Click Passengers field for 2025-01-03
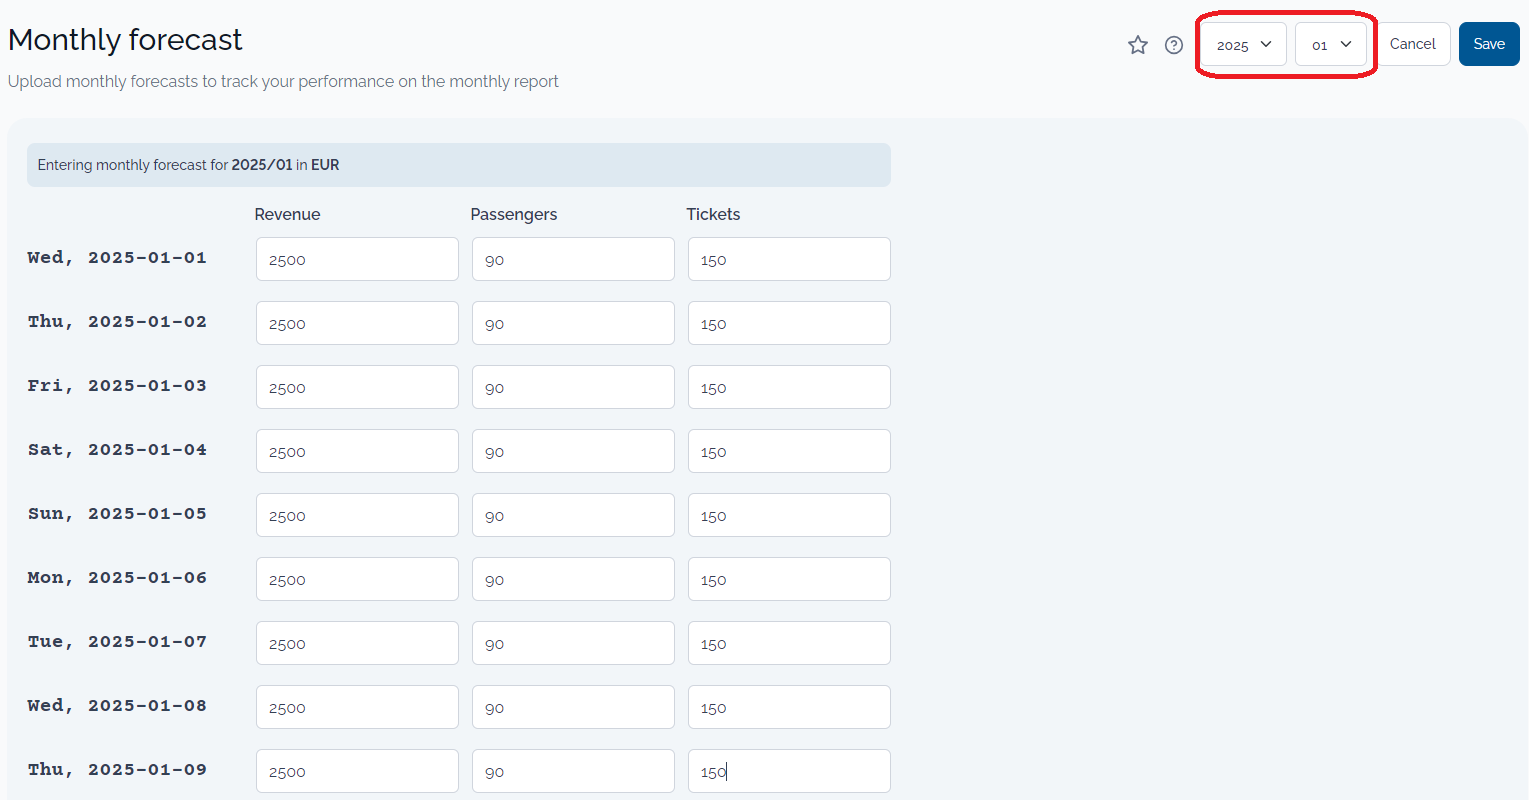 click(573, 387)
